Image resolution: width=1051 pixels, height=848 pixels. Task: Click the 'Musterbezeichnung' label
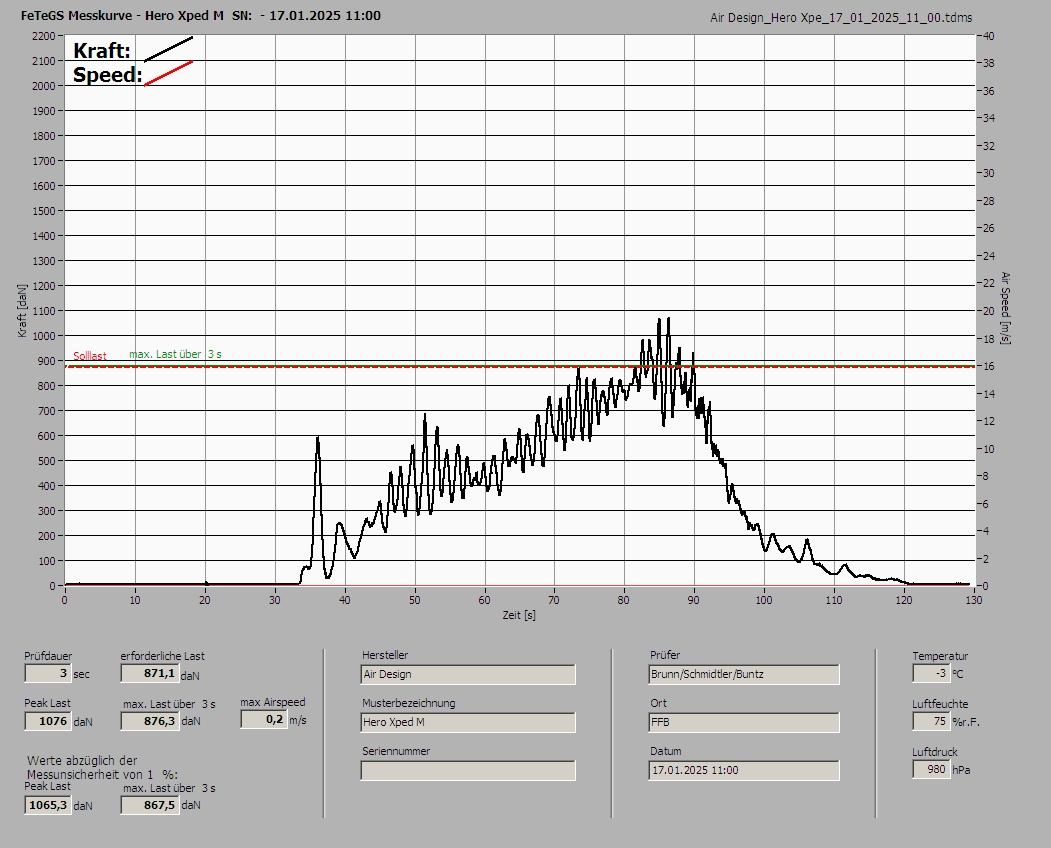coord(409,703)
